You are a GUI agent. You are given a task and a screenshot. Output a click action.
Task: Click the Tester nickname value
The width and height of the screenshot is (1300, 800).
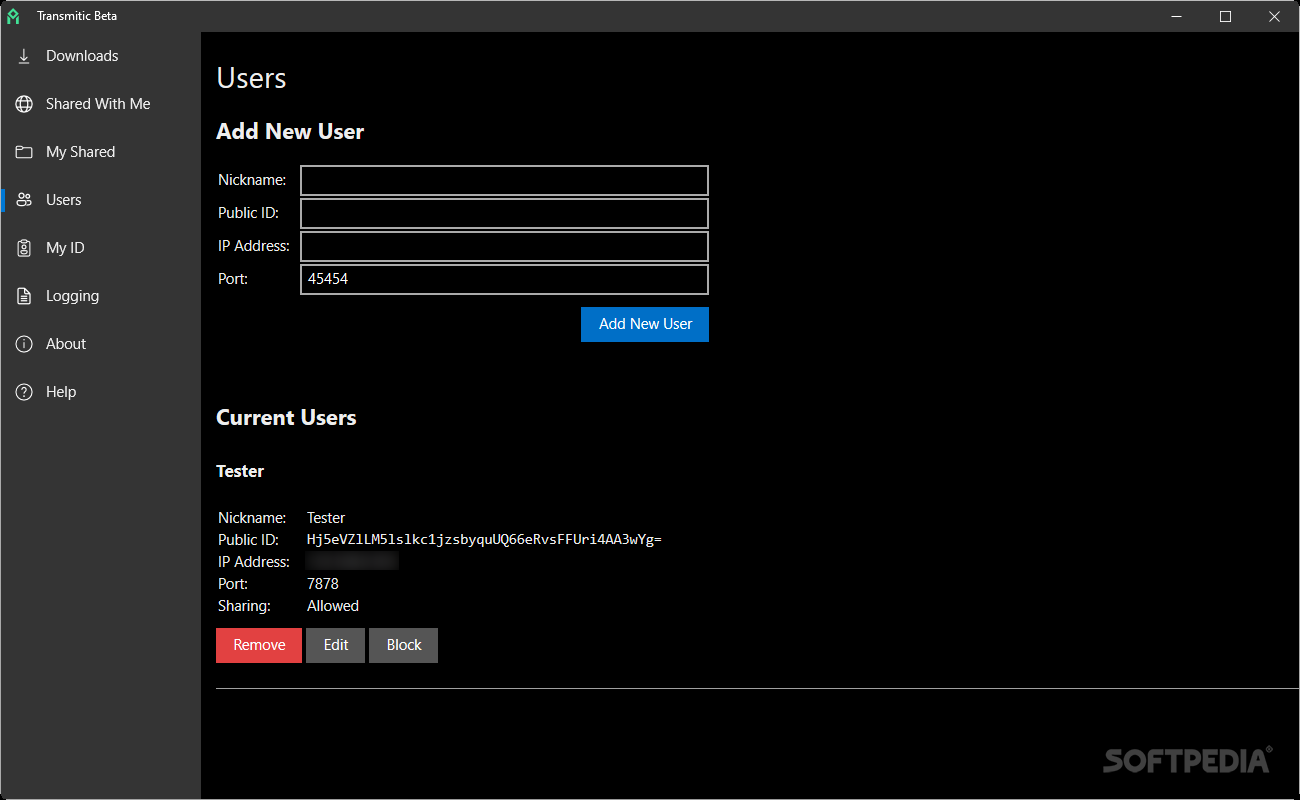(x=326, y=518)
